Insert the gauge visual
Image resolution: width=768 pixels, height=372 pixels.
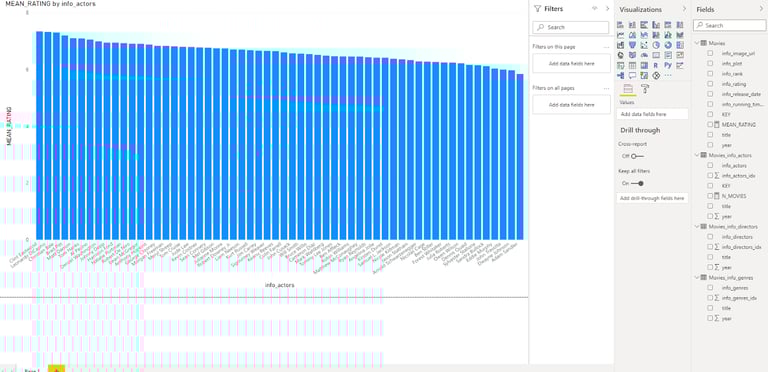pos(644,55)
